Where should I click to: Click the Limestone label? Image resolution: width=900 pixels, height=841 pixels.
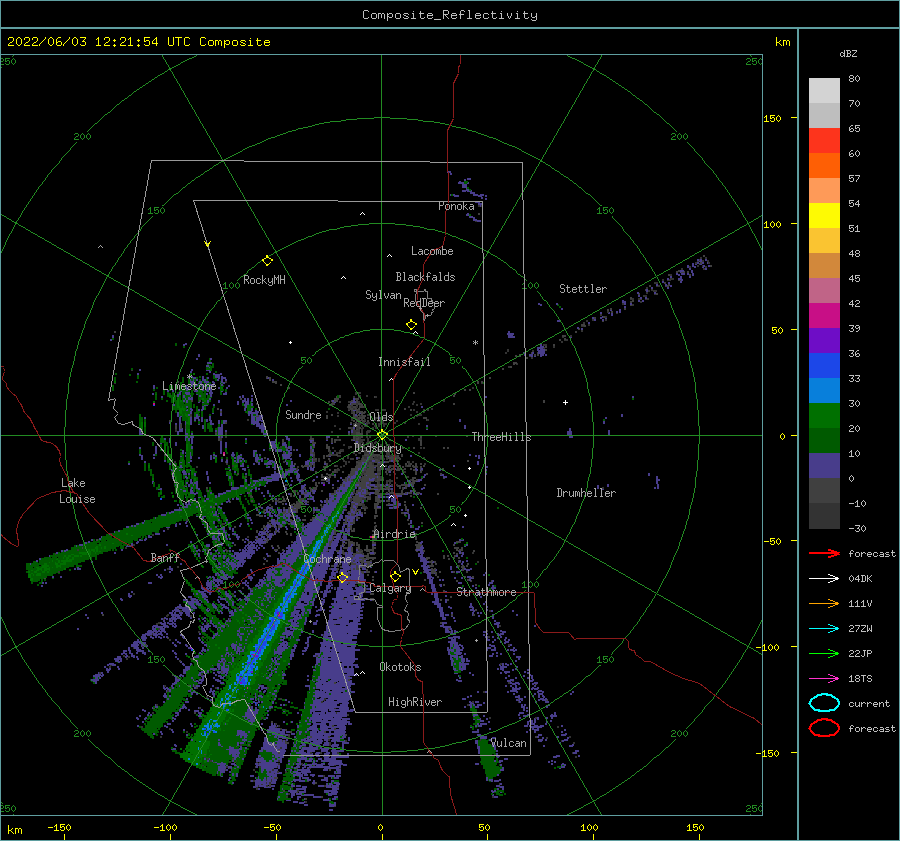pyautogui.click(x=189, y=386)
